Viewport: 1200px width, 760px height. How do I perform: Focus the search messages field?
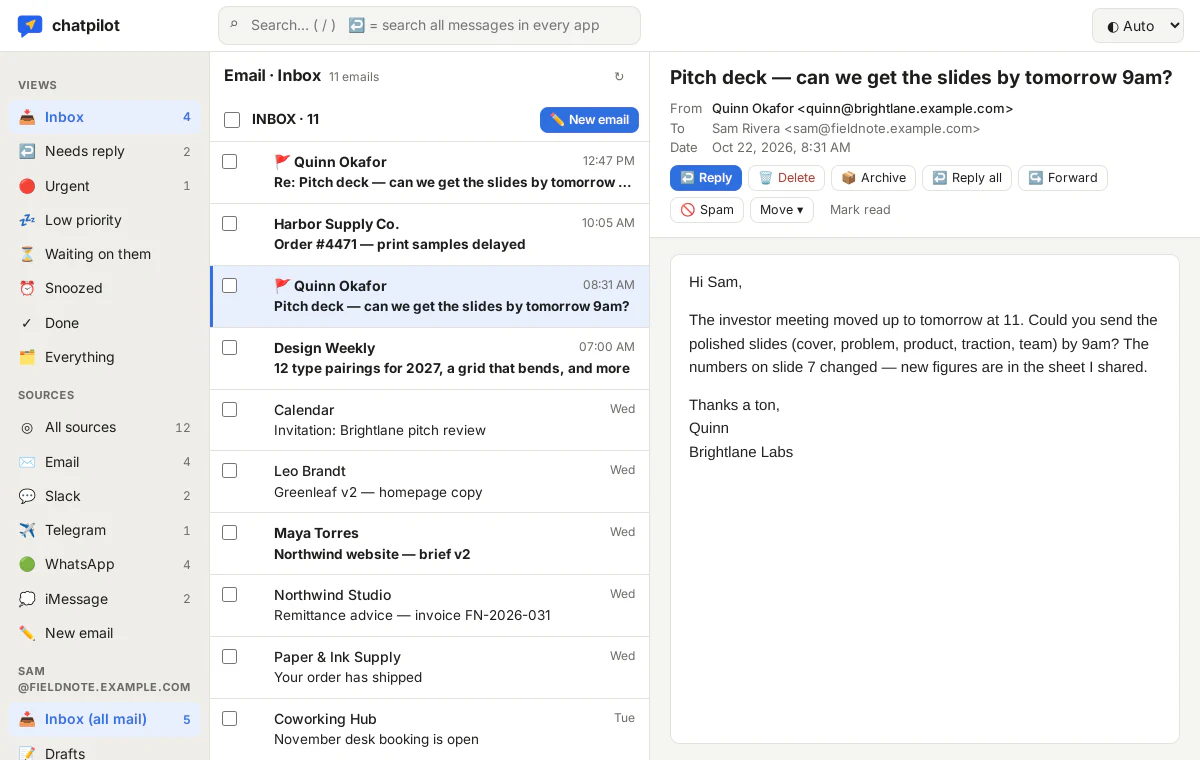pyautogui.click(x=429, y=26)
